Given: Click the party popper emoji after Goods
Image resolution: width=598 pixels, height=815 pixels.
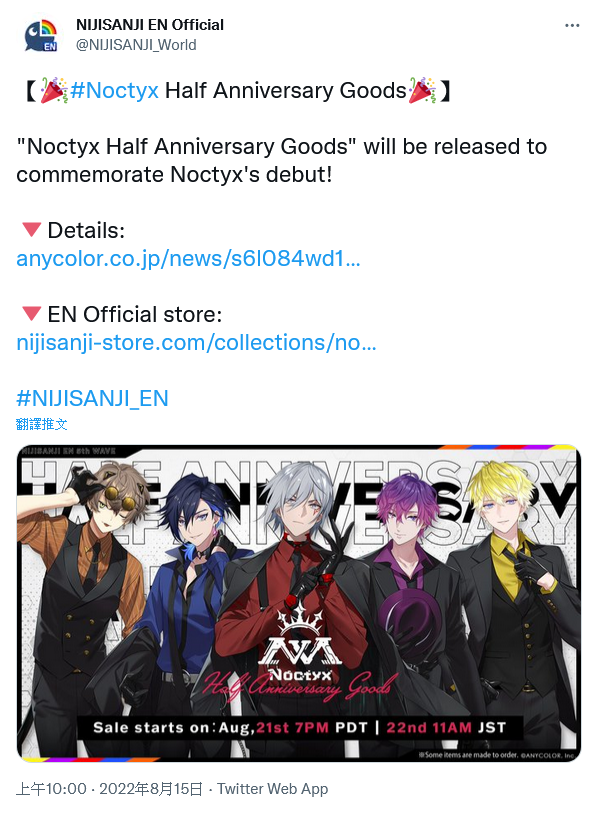Looking at the screenshot, I should coord(422,90).
